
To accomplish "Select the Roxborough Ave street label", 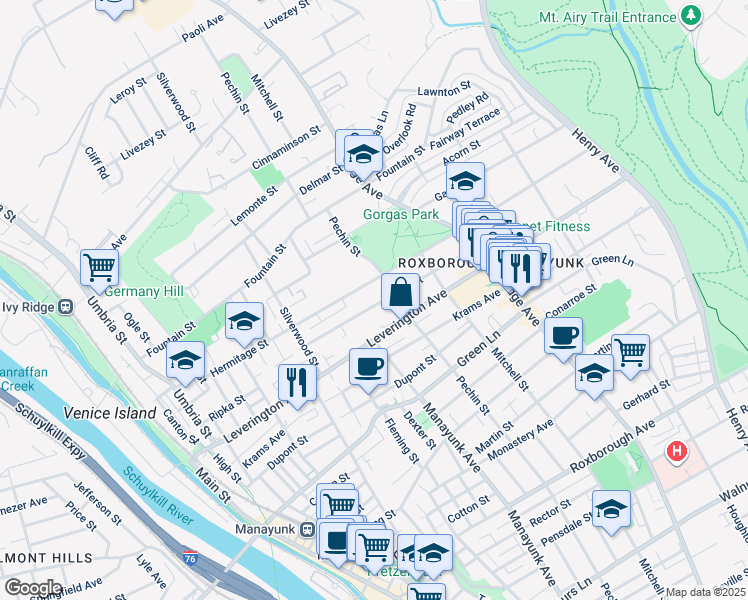I will [613, 446].
